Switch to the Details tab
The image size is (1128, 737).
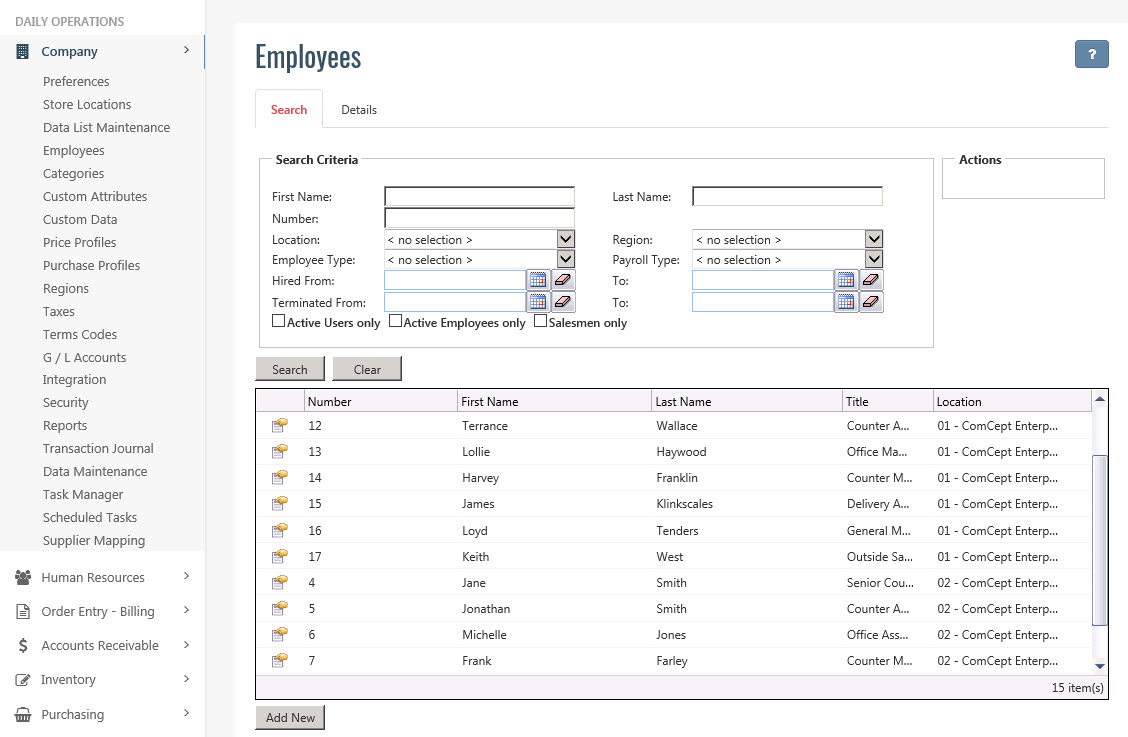[x=358, y=110]
